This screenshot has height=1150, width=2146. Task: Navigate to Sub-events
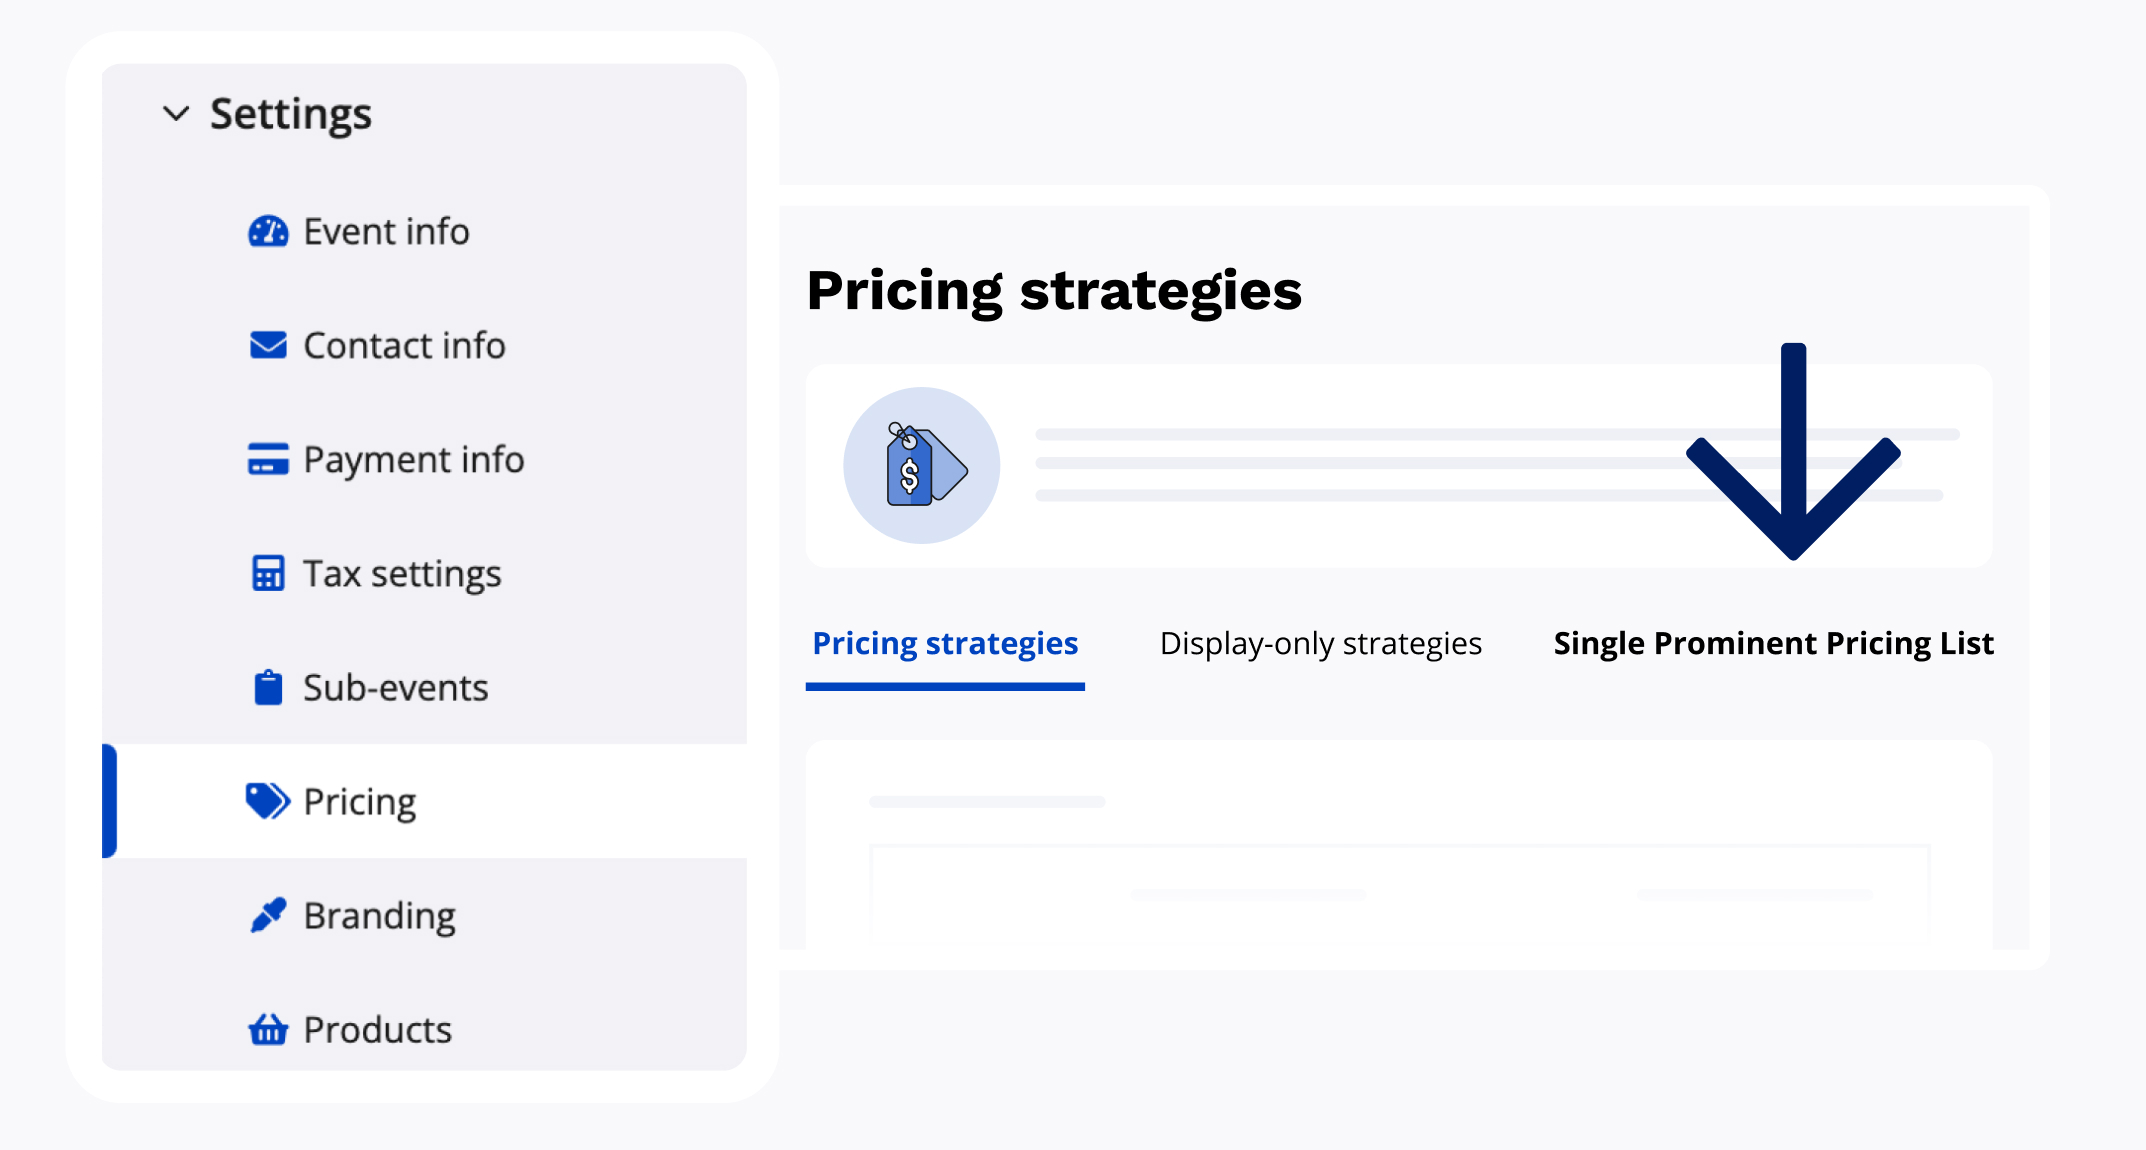tap(395, 688)
